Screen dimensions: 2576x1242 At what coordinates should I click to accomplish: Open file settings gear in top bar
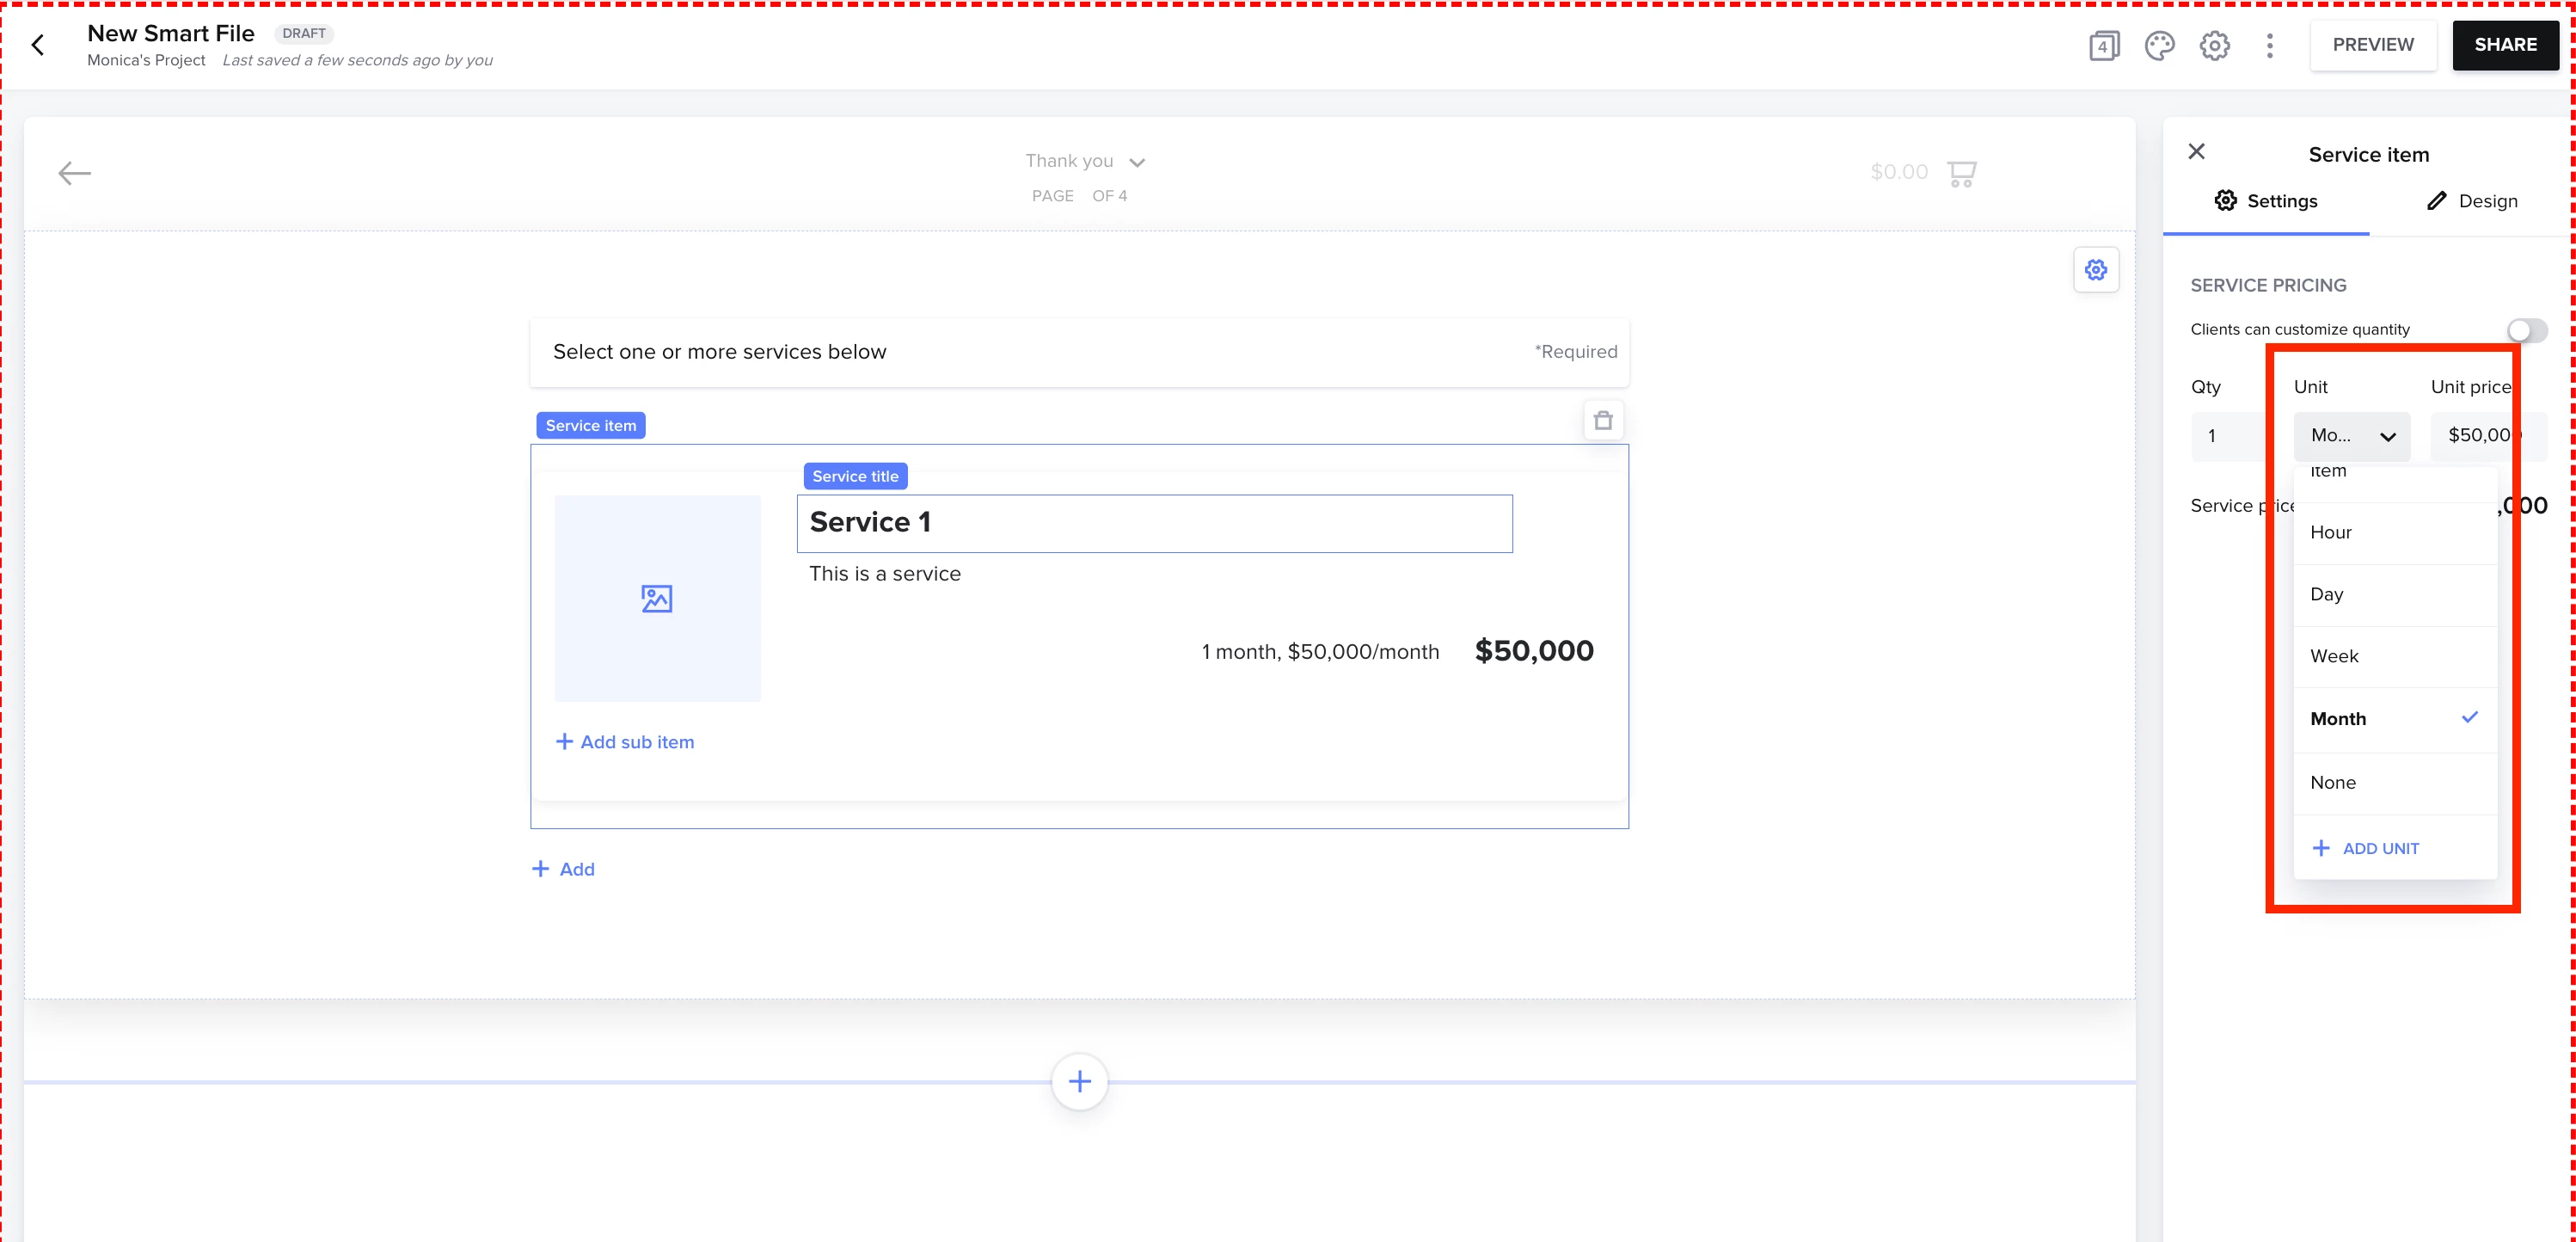point(2214,45)
